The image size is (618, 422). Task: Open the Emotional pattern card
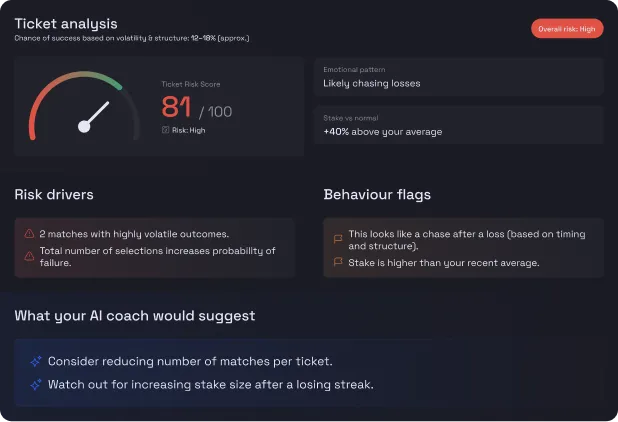click(458, 77)
